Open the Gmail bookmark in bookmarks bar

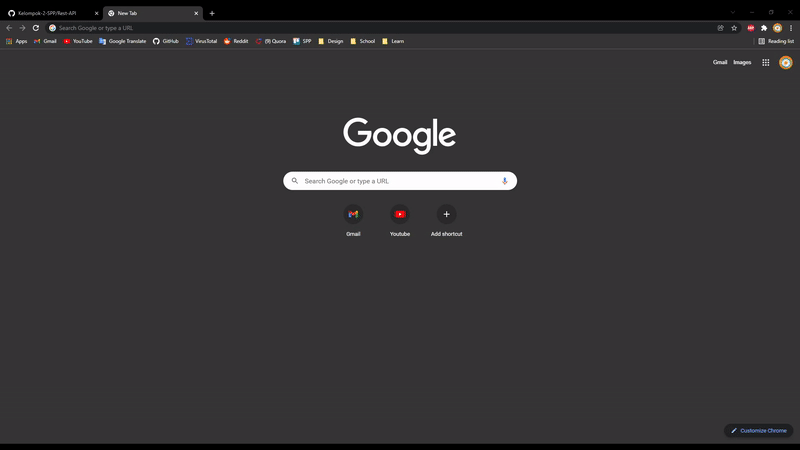click(x=45, y=41)
